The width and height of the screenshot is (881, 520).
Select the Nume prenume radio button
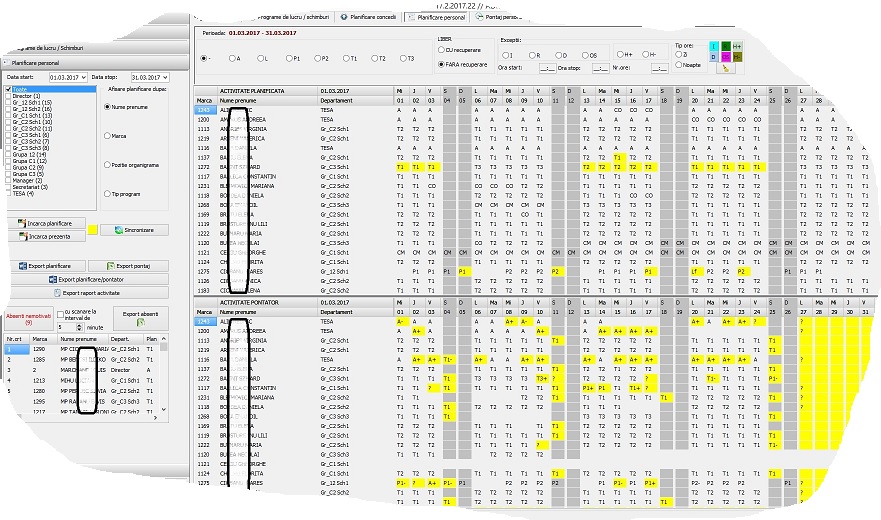point(107,107)
